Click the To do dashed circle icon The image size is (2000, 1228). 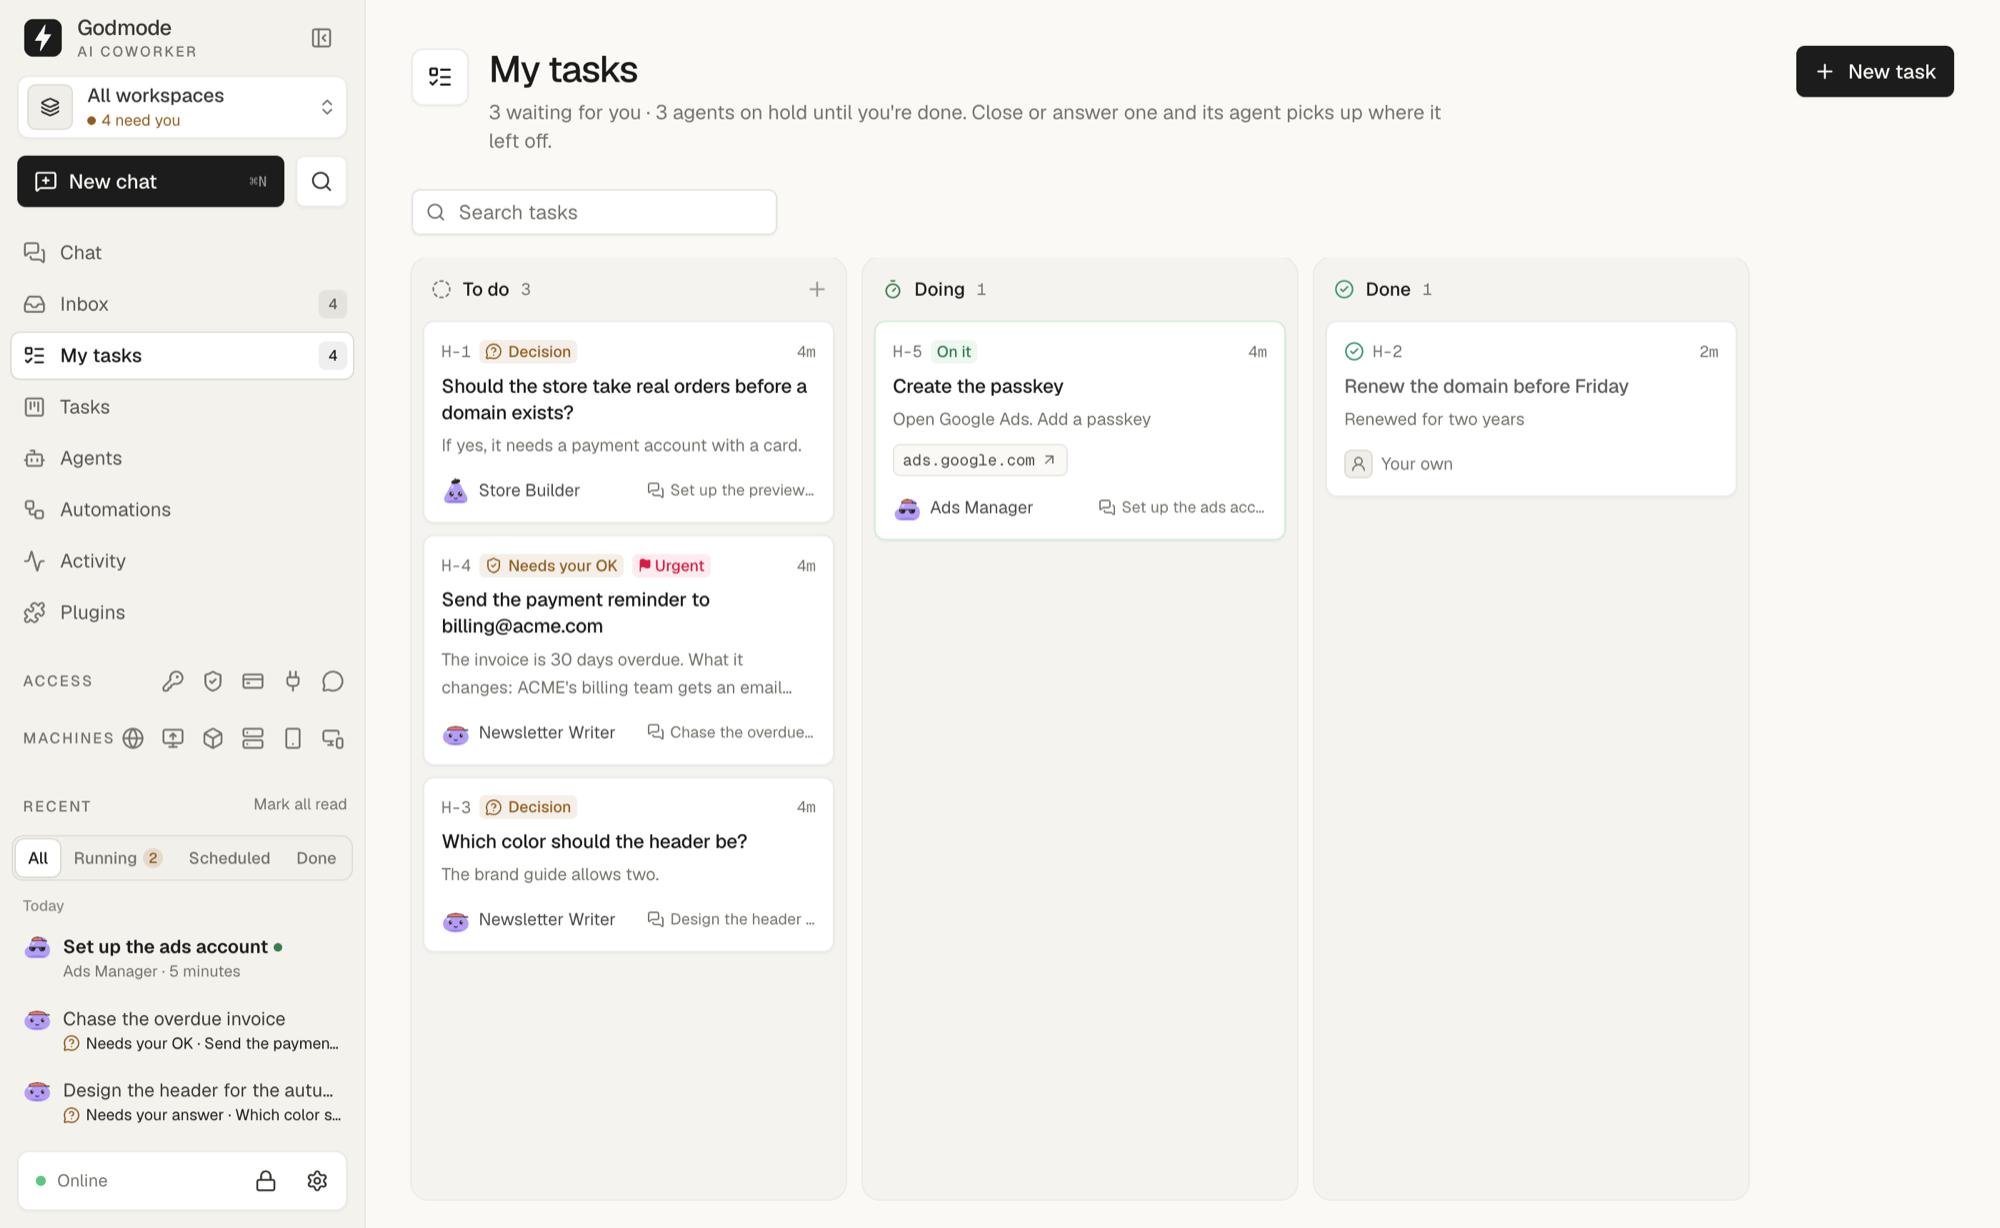(x=441, y=289)
